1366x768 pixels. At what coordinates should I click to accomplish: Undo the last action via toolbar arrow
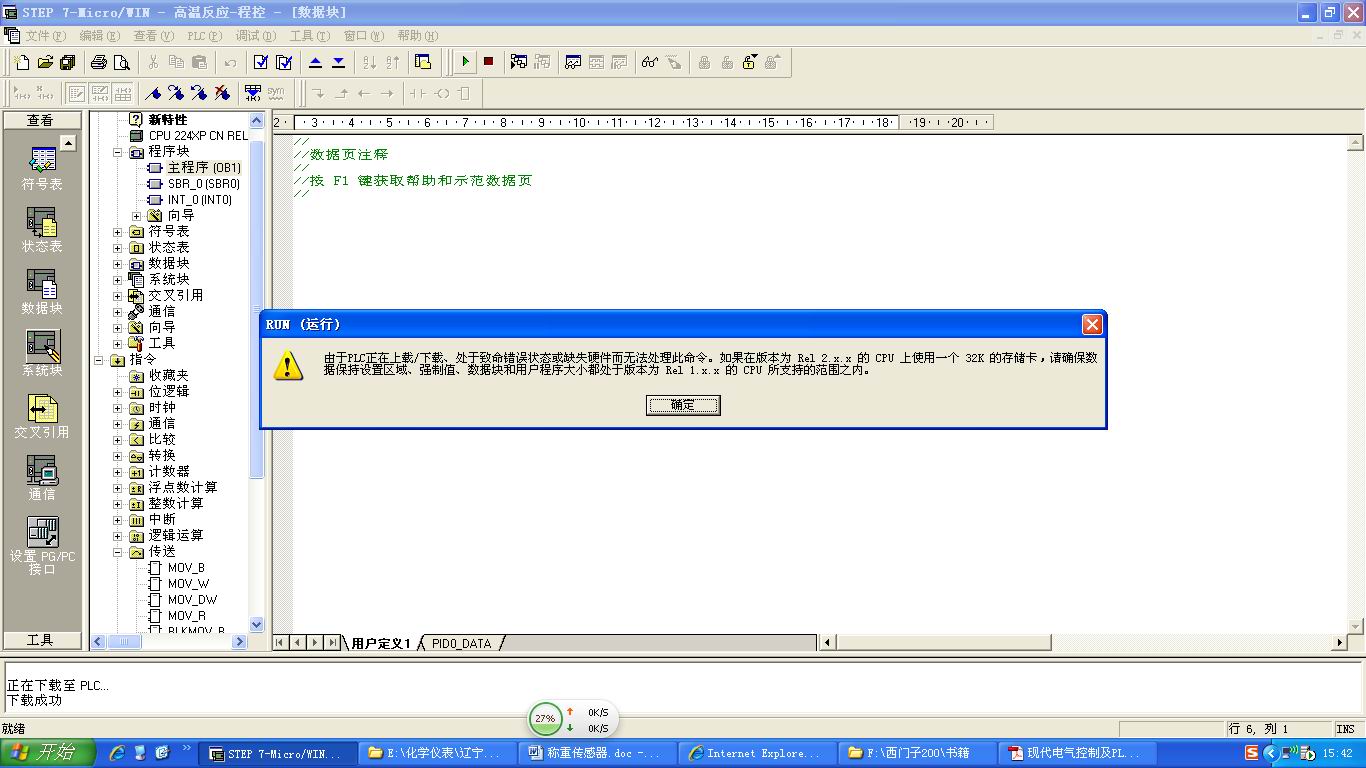[230, 62]
